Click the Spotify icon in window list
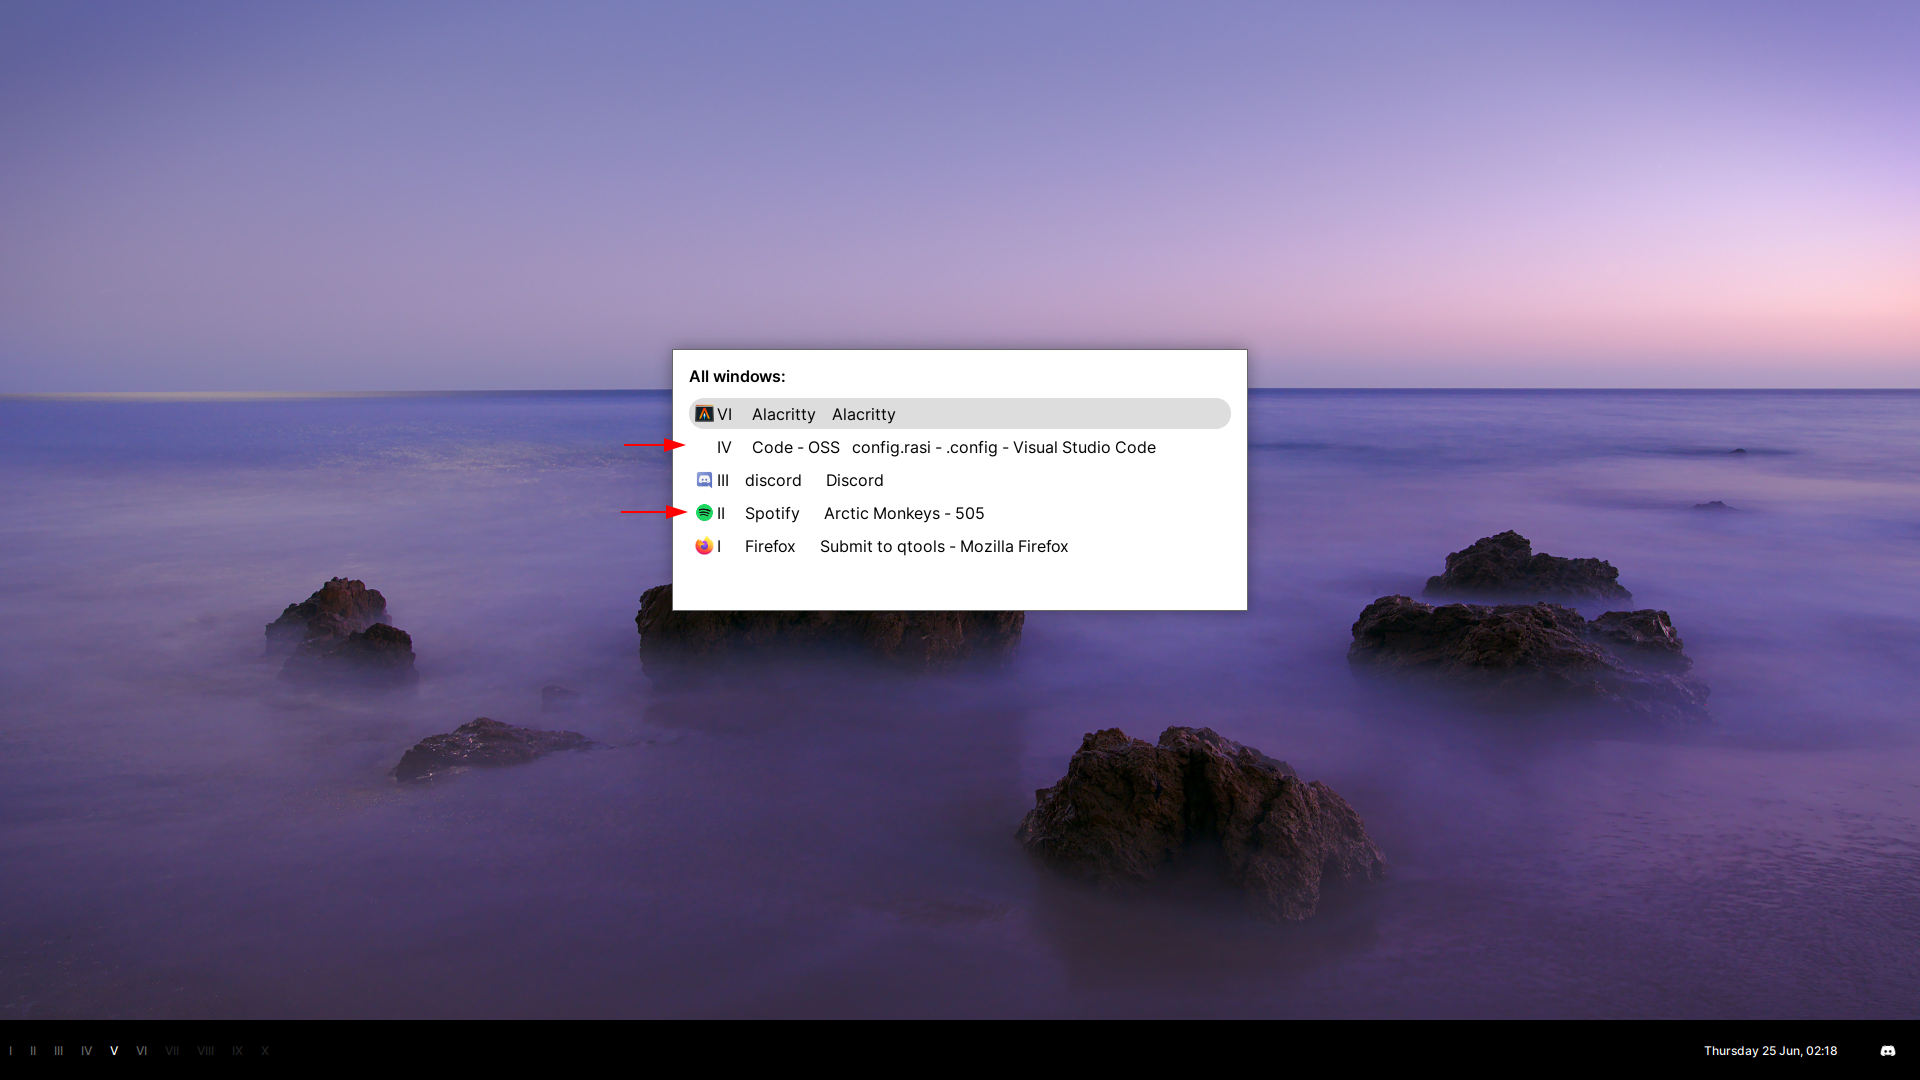The image size is (1920, 1080). tap(704, 513)
